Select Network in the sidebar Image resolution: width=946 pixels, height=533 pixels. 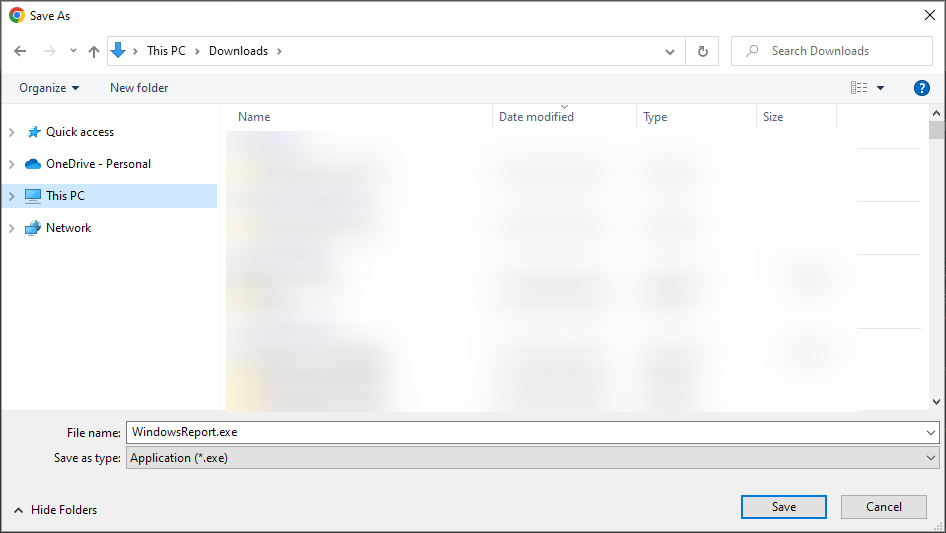pyautogui.click(x=68, y=228)
